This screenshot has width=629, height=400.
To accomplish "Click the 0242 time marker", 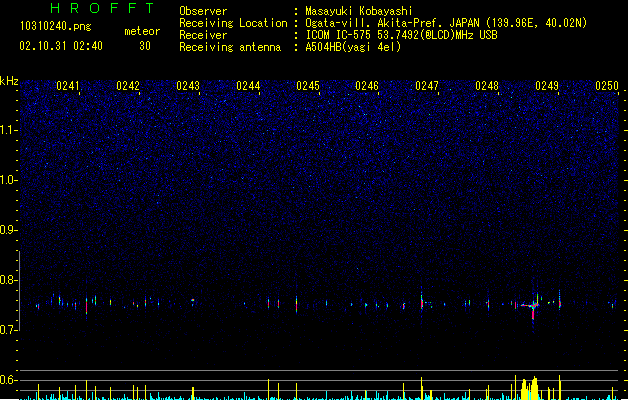I will [128, 86].
